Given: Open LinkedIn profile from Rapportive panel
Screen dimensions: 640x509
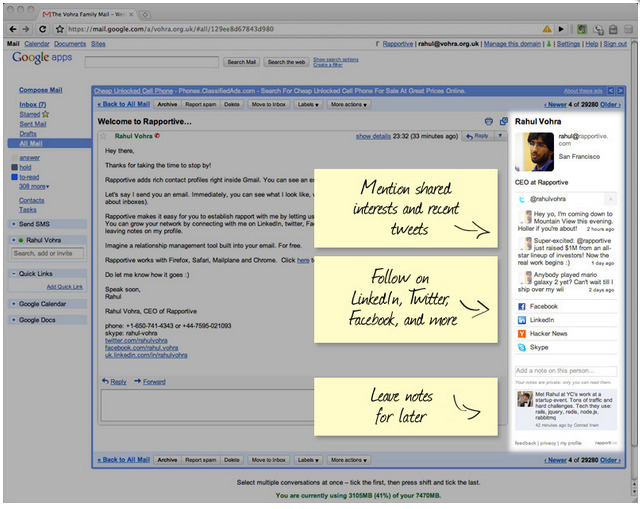Looking at the screenshot, I should pyautogui.click(x=522, y=319).
